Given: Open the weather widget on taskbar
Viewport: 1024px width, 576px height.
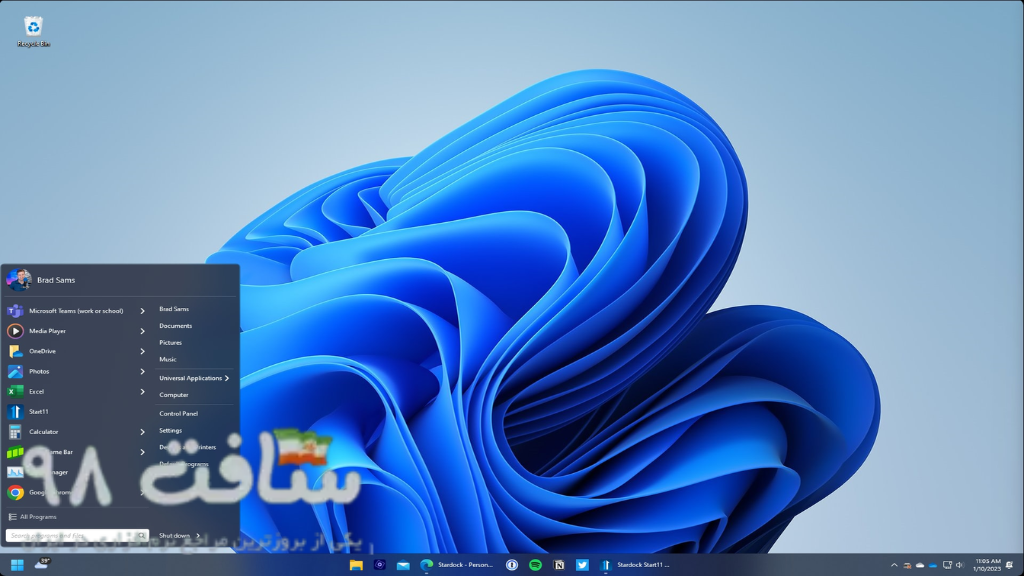Looking at the screenshot, I should point(42,564).
